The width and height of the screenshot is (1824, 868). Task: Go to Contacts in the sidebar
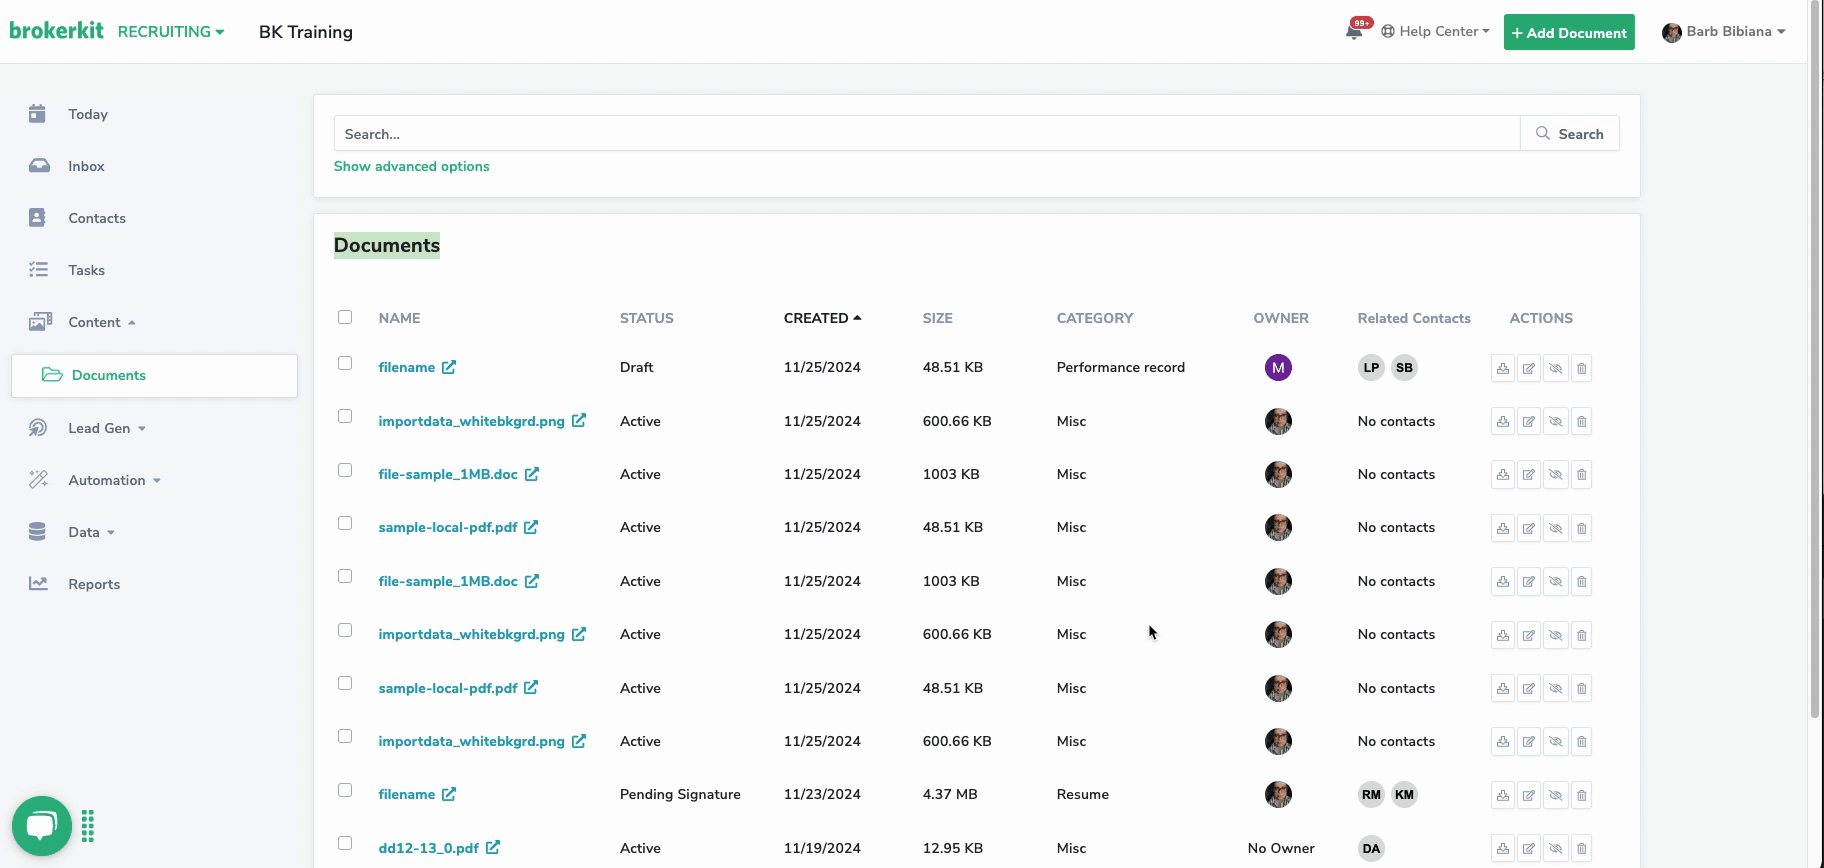(97, 218)
